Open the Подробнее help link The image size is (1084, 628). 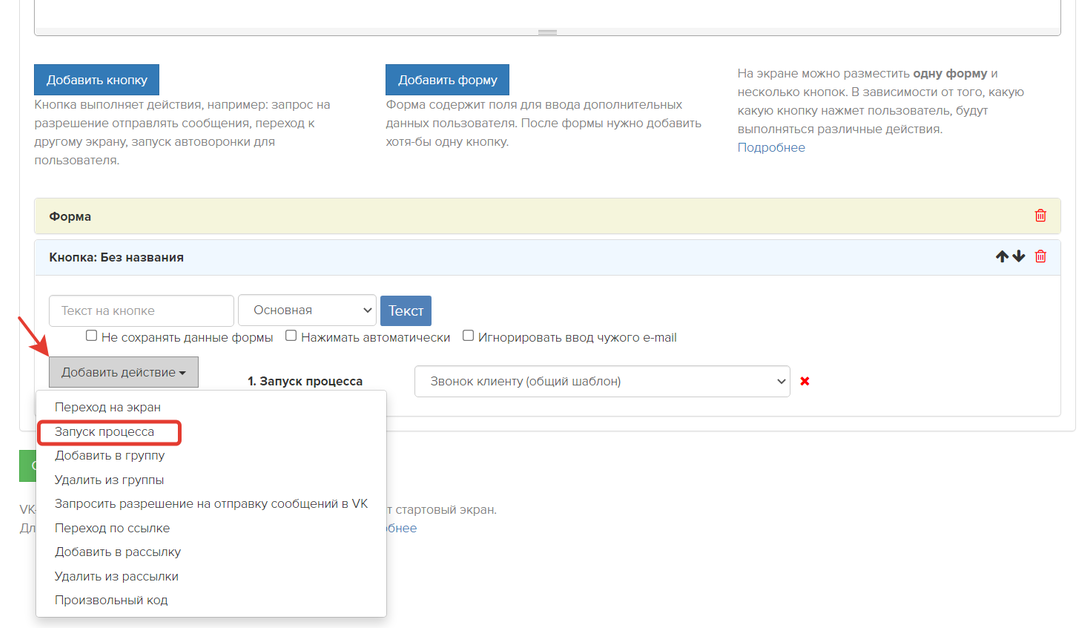point(771,148)
